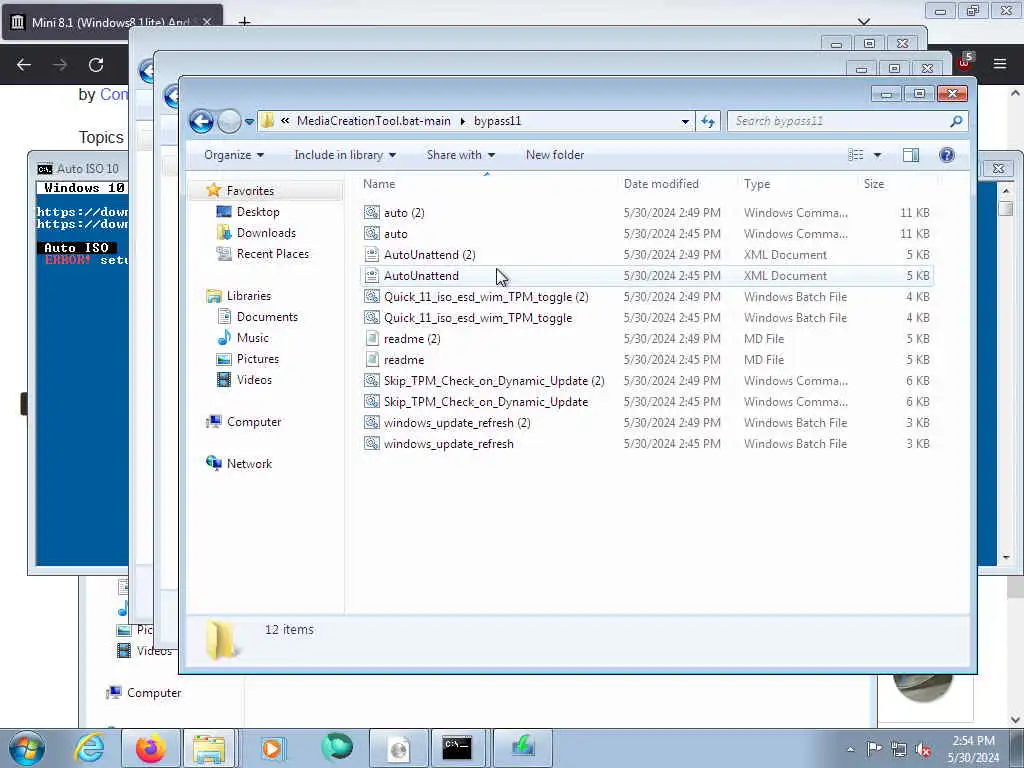This screenshot has width=1024, height=768.
Task: Open the Windows Start button
Action: [x=27, y=748]
